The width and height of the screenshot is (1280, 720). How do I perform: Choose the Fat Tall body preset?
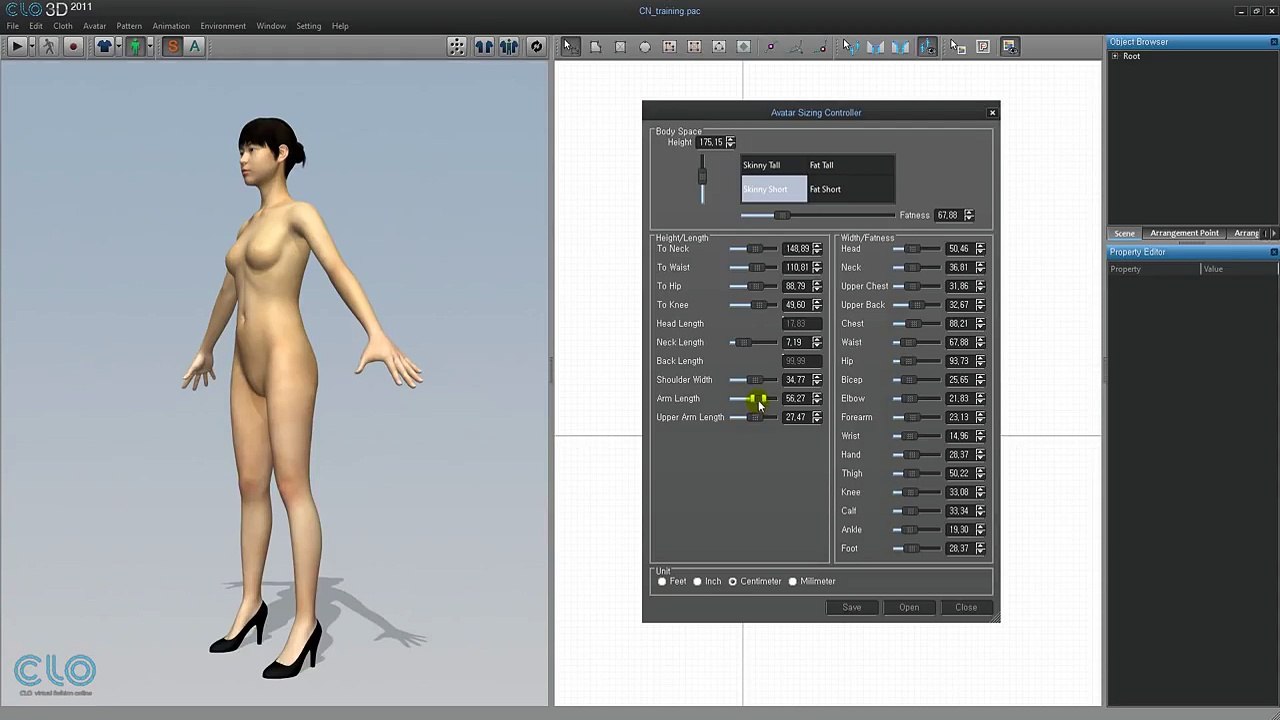[851, 165]
